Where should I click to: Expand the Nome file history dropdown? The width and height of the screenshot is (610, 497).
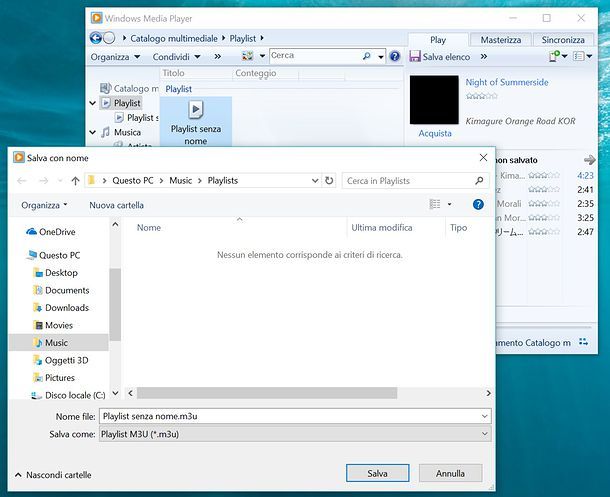point(485,416)
